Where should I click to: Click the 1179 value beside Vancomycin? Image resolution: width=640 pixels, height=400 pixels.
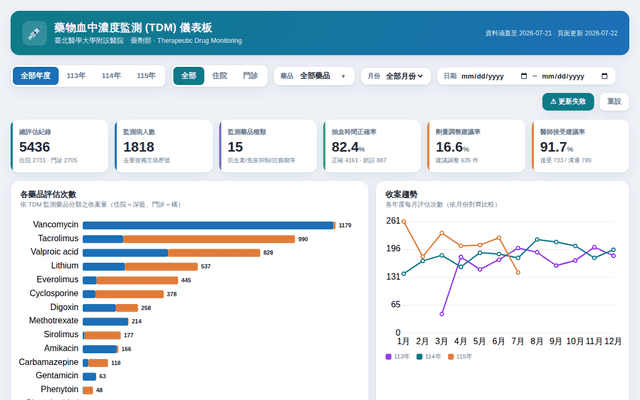(345, 225)
